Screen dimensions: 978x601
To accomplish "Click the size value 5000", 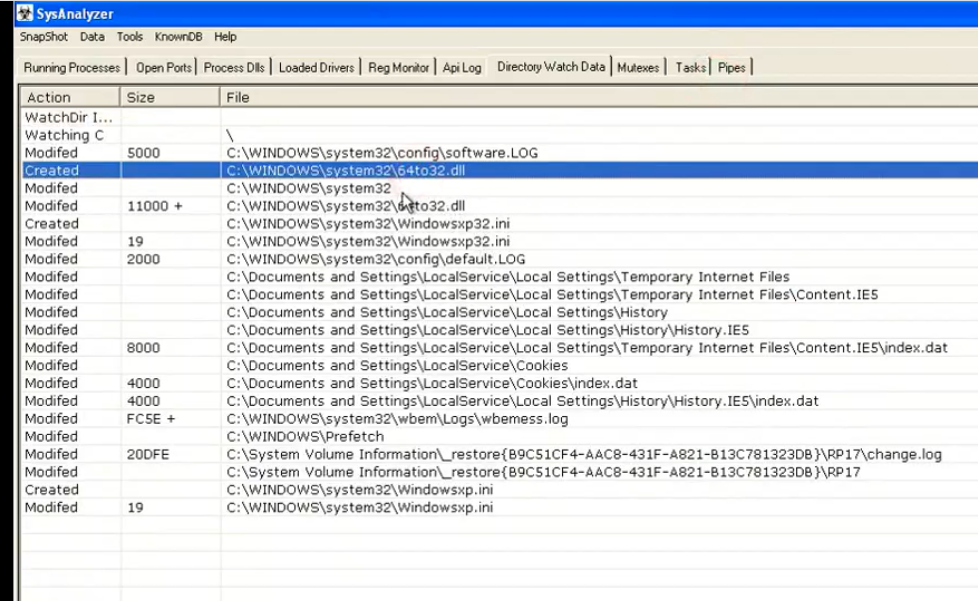I will (x=143, y=153).
